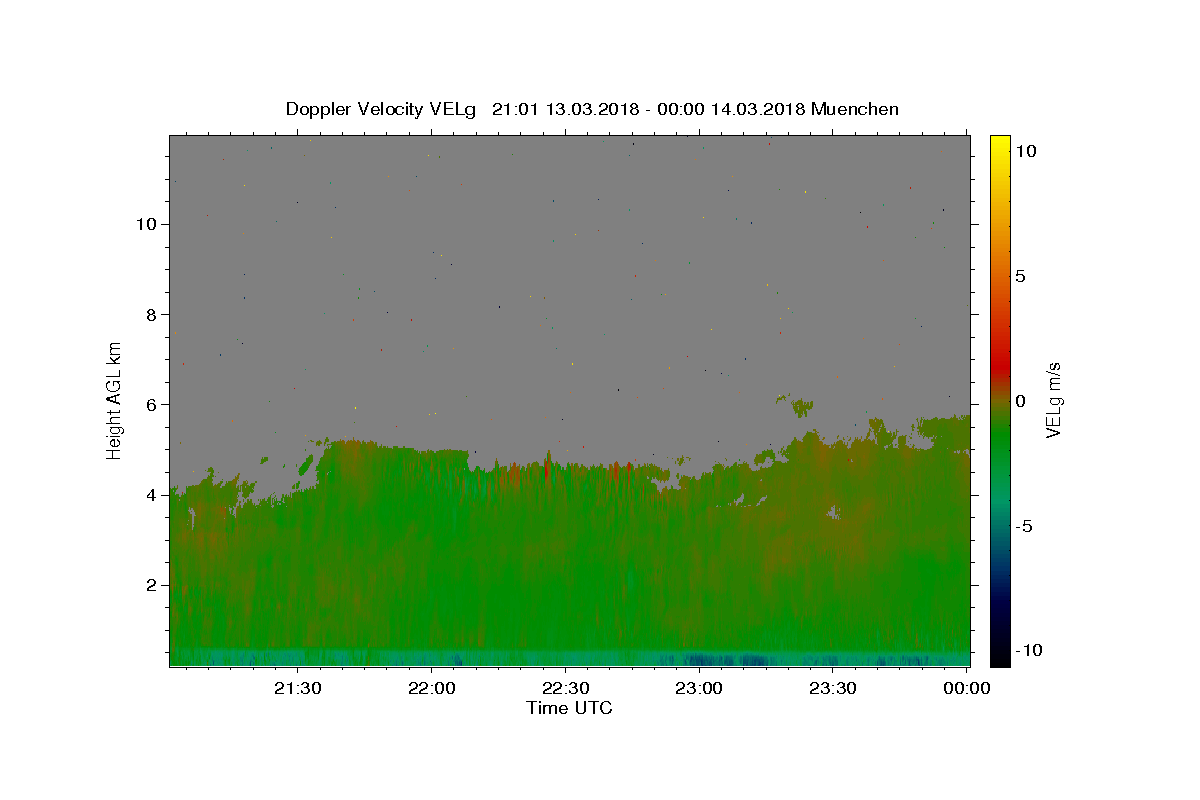The image size is (1200, 800).
Task: Click the 00:00 time tick label
Action: [967, 688]
